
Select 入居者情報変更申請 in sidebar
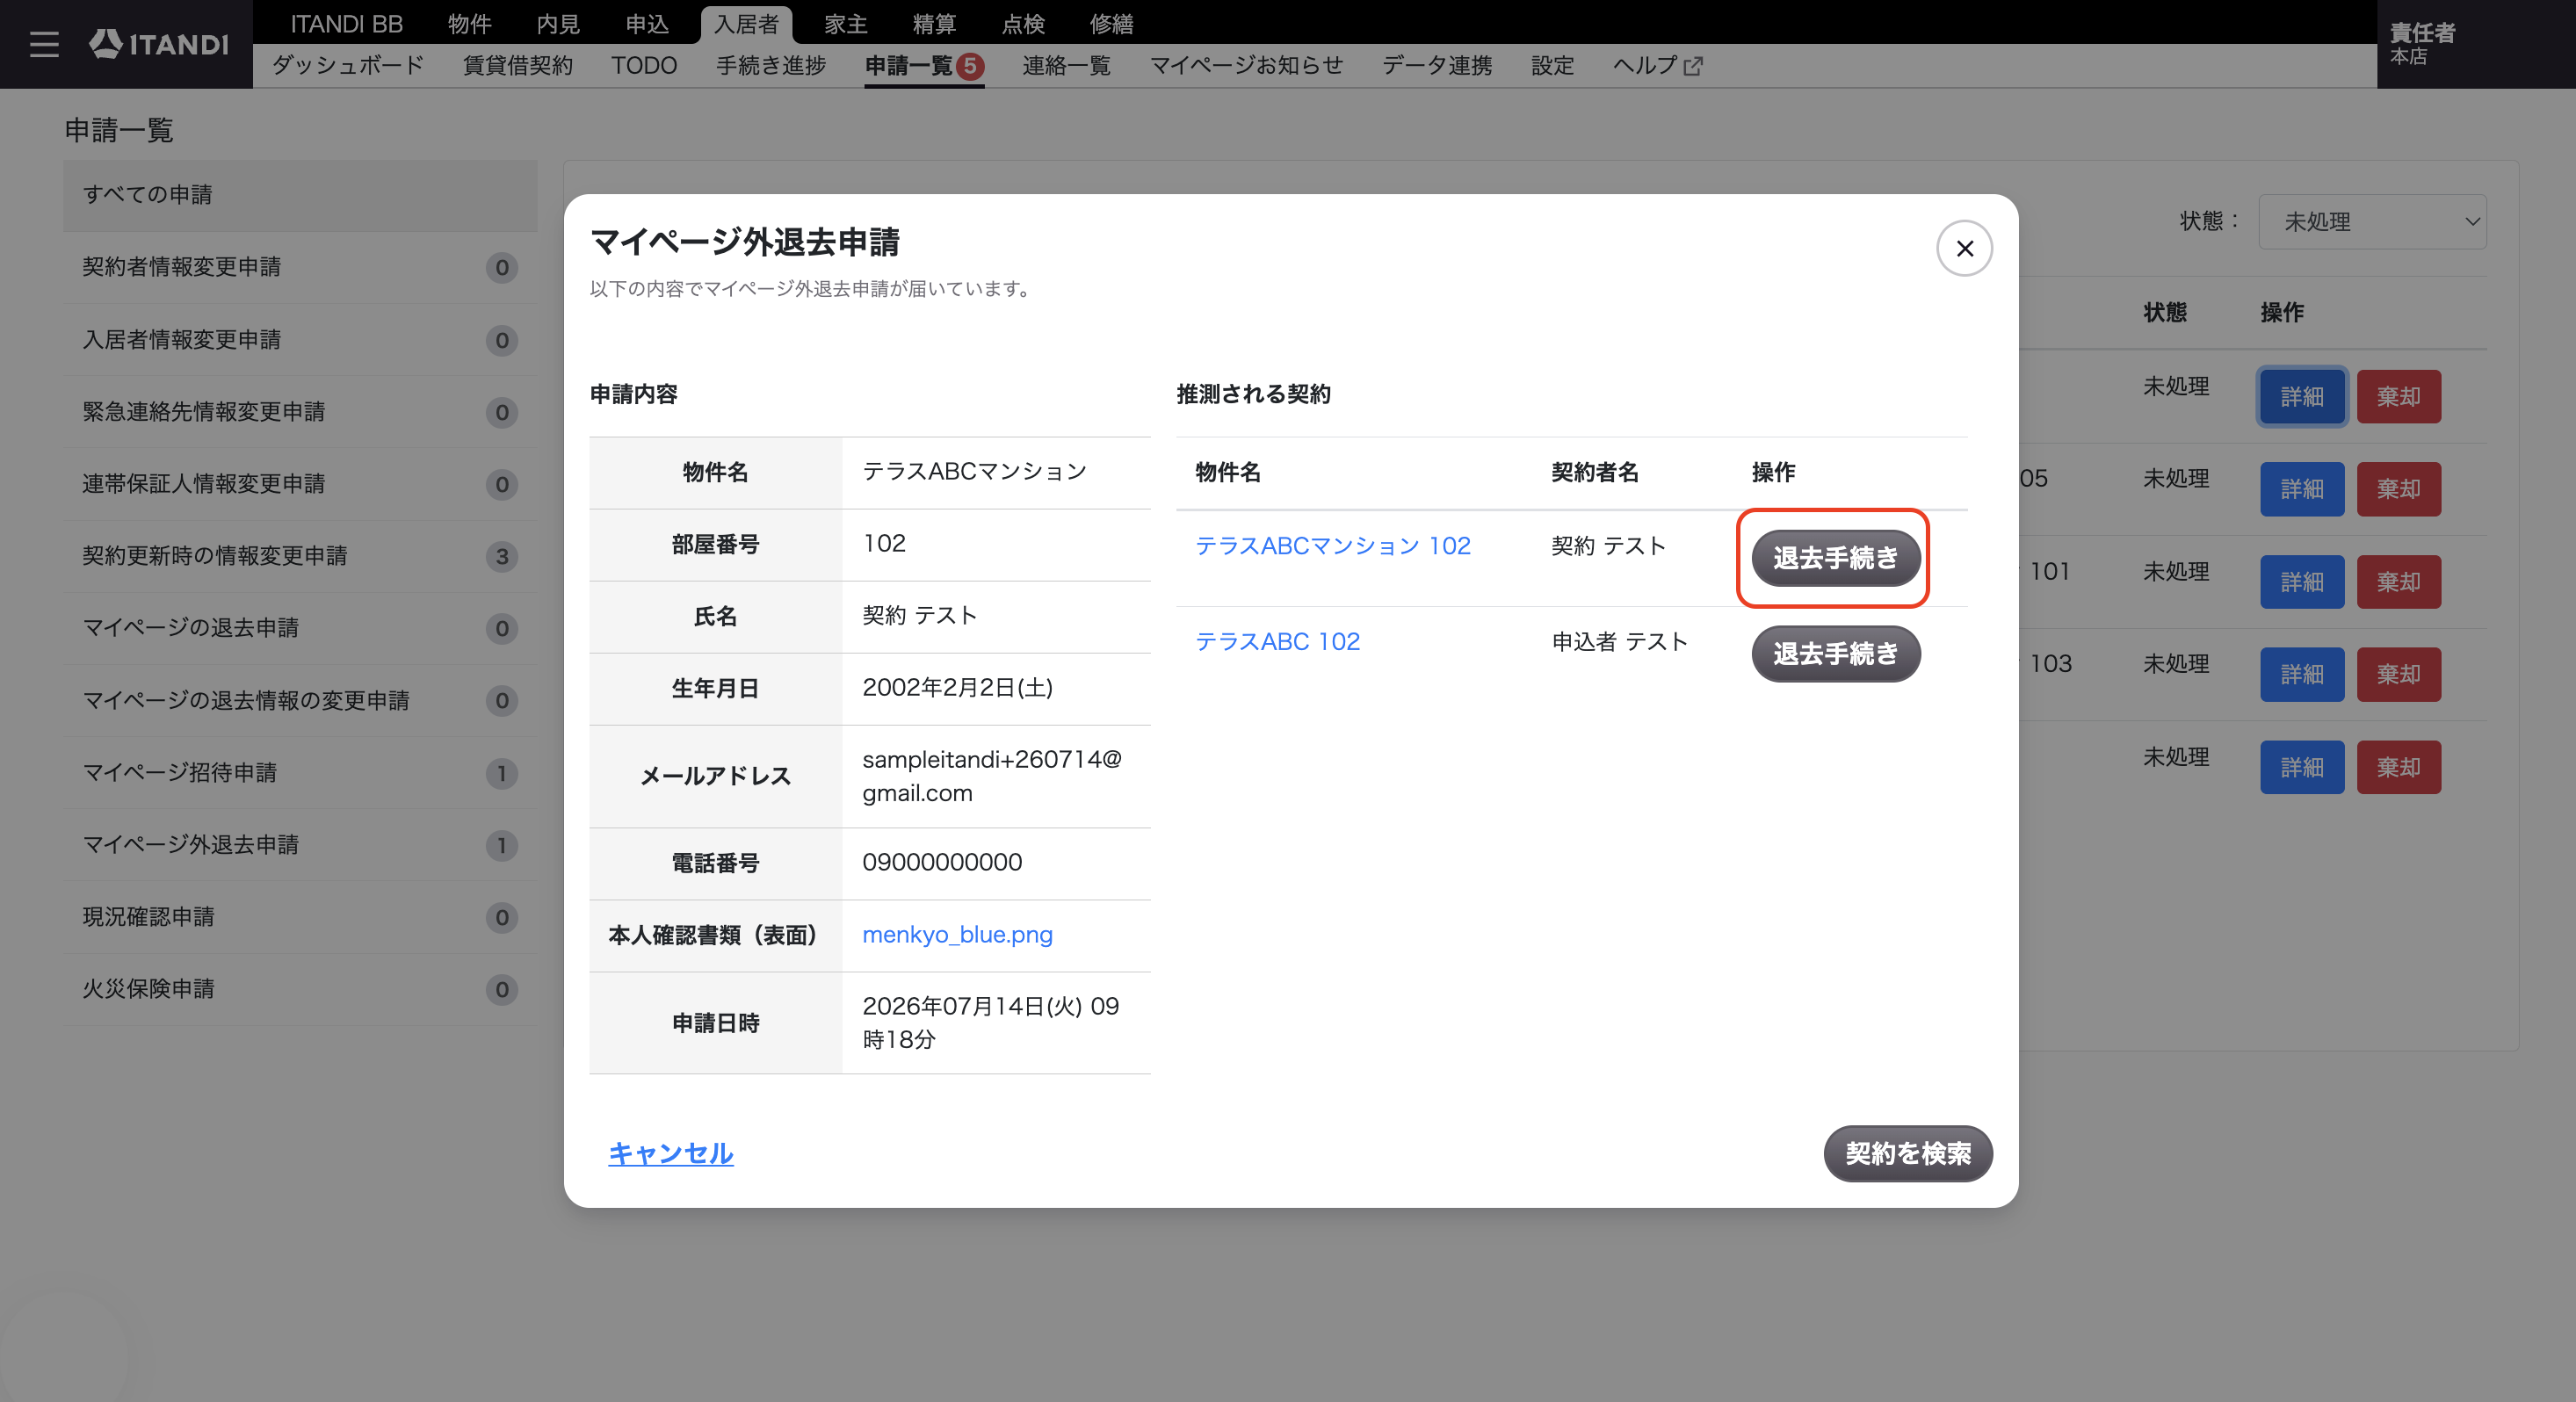pyautogui.click(x=300, y=340)
